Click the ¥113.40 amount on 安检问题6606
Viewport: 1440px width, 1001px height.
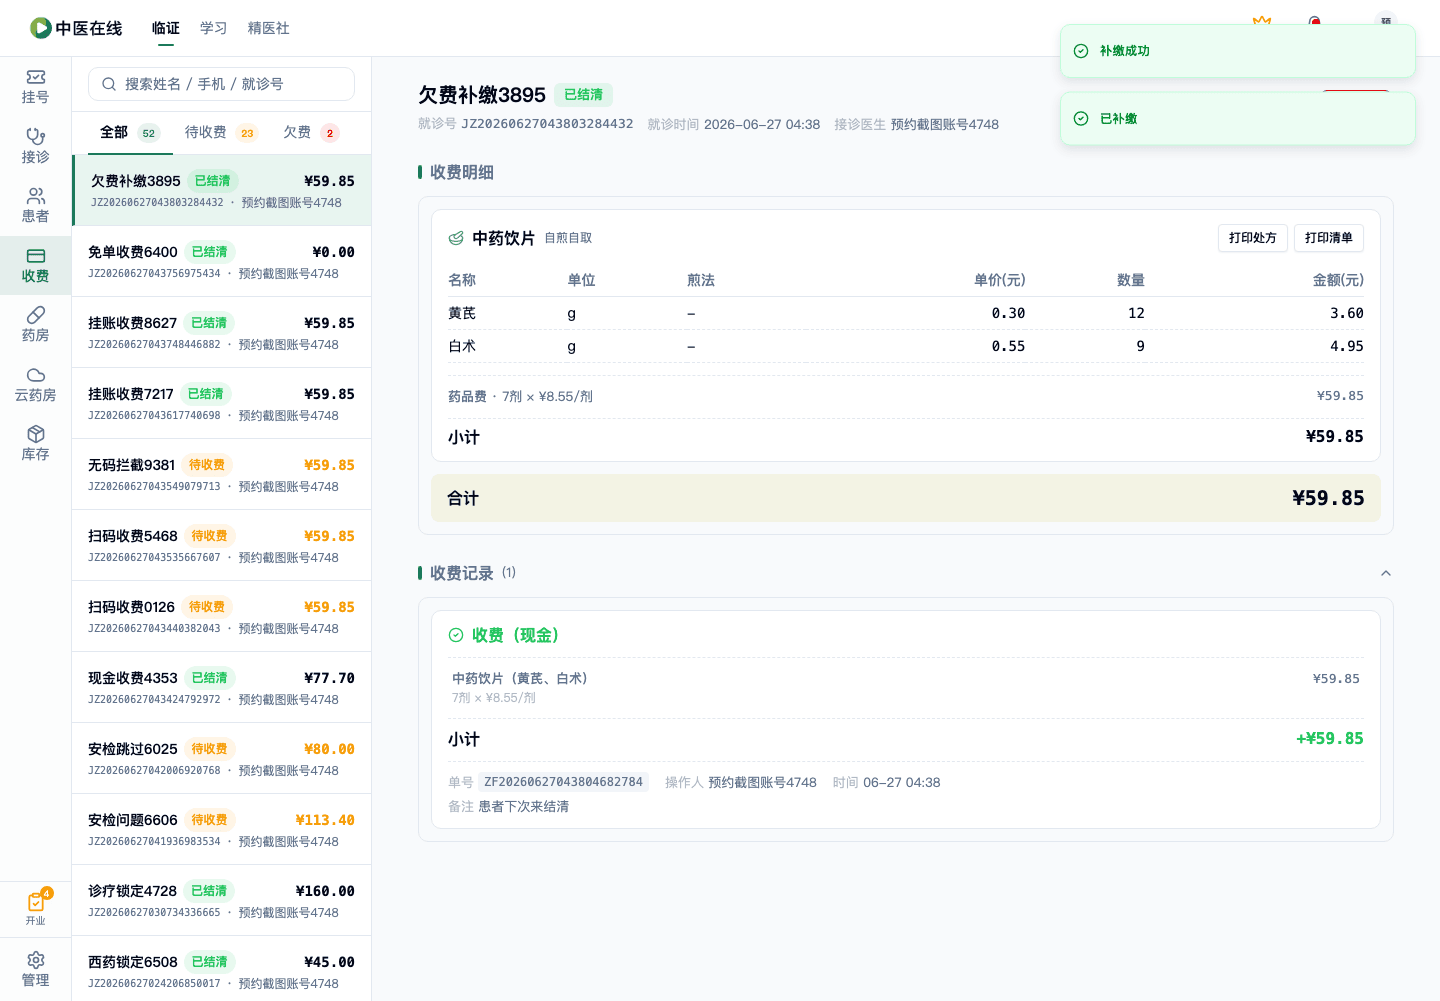(x=325, y=820)
